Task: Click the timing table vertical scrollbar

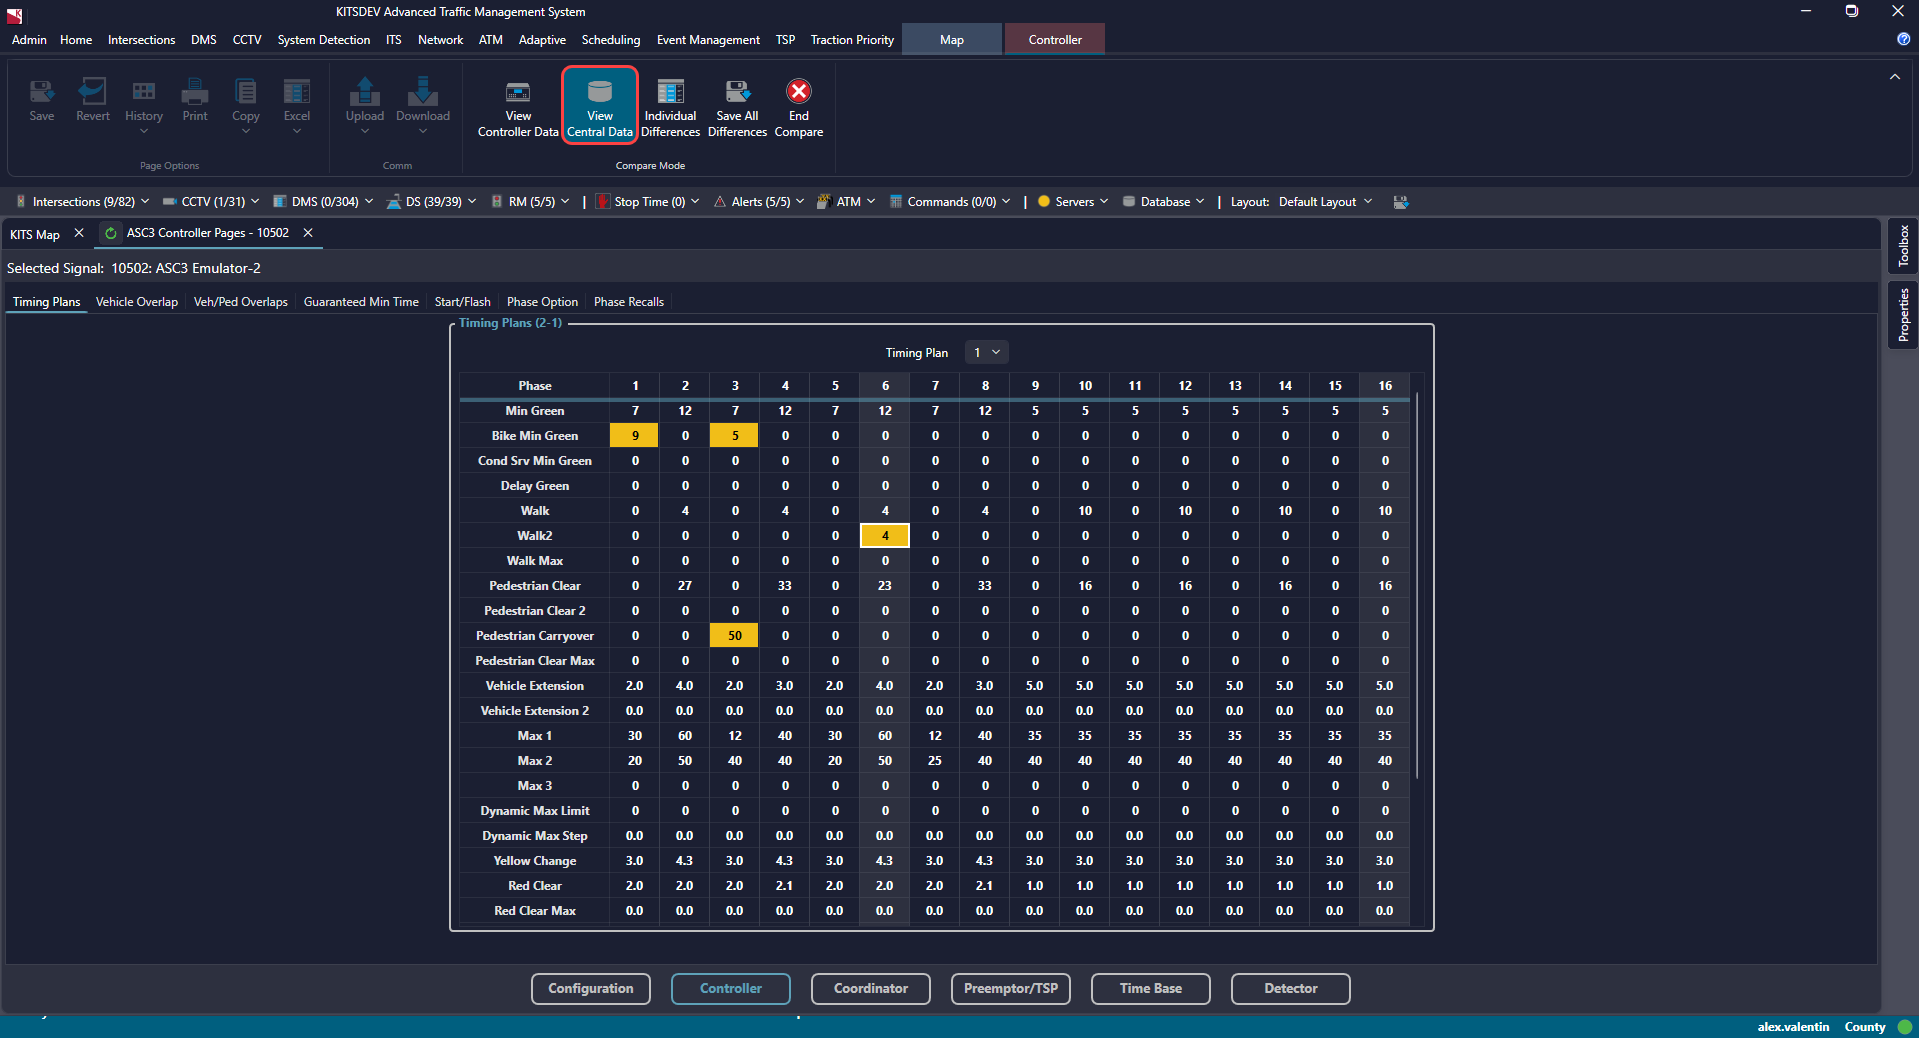Action: pos(1417,586)
